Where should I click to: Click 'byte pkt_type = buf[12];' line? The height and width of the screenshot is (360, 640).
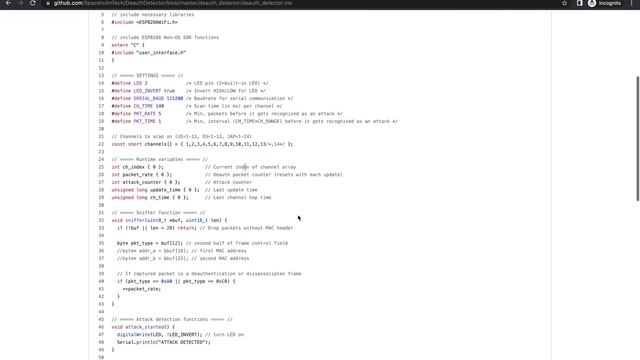click(x=150, y=243)
